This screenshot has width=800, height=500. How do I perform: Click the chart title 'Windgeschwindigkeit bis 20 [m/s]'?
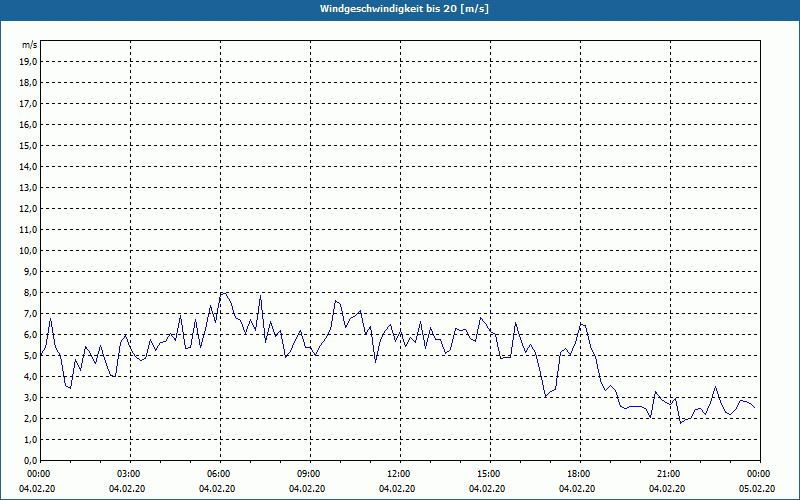404,9
